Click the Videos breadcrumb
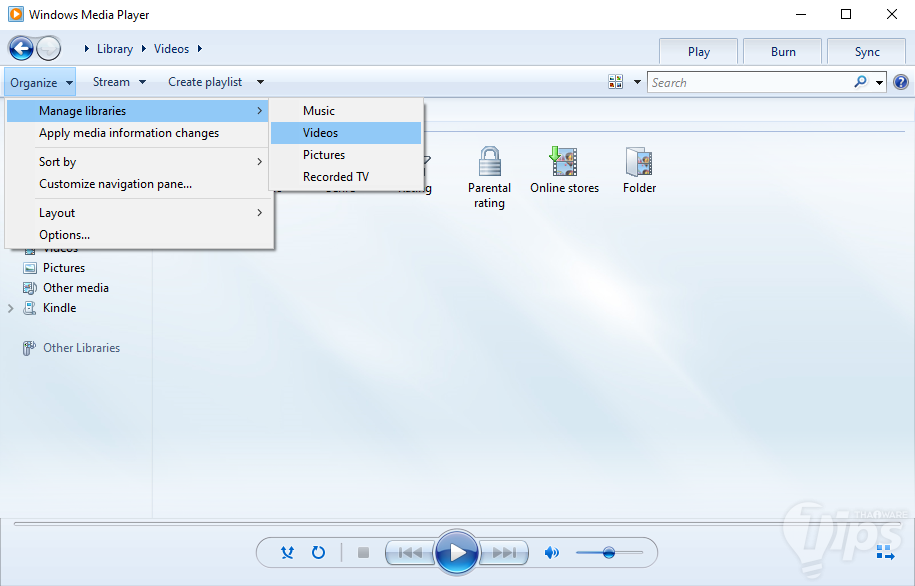Screen dimensions: 915x586 pyautogui.click(x=172, y=49)
